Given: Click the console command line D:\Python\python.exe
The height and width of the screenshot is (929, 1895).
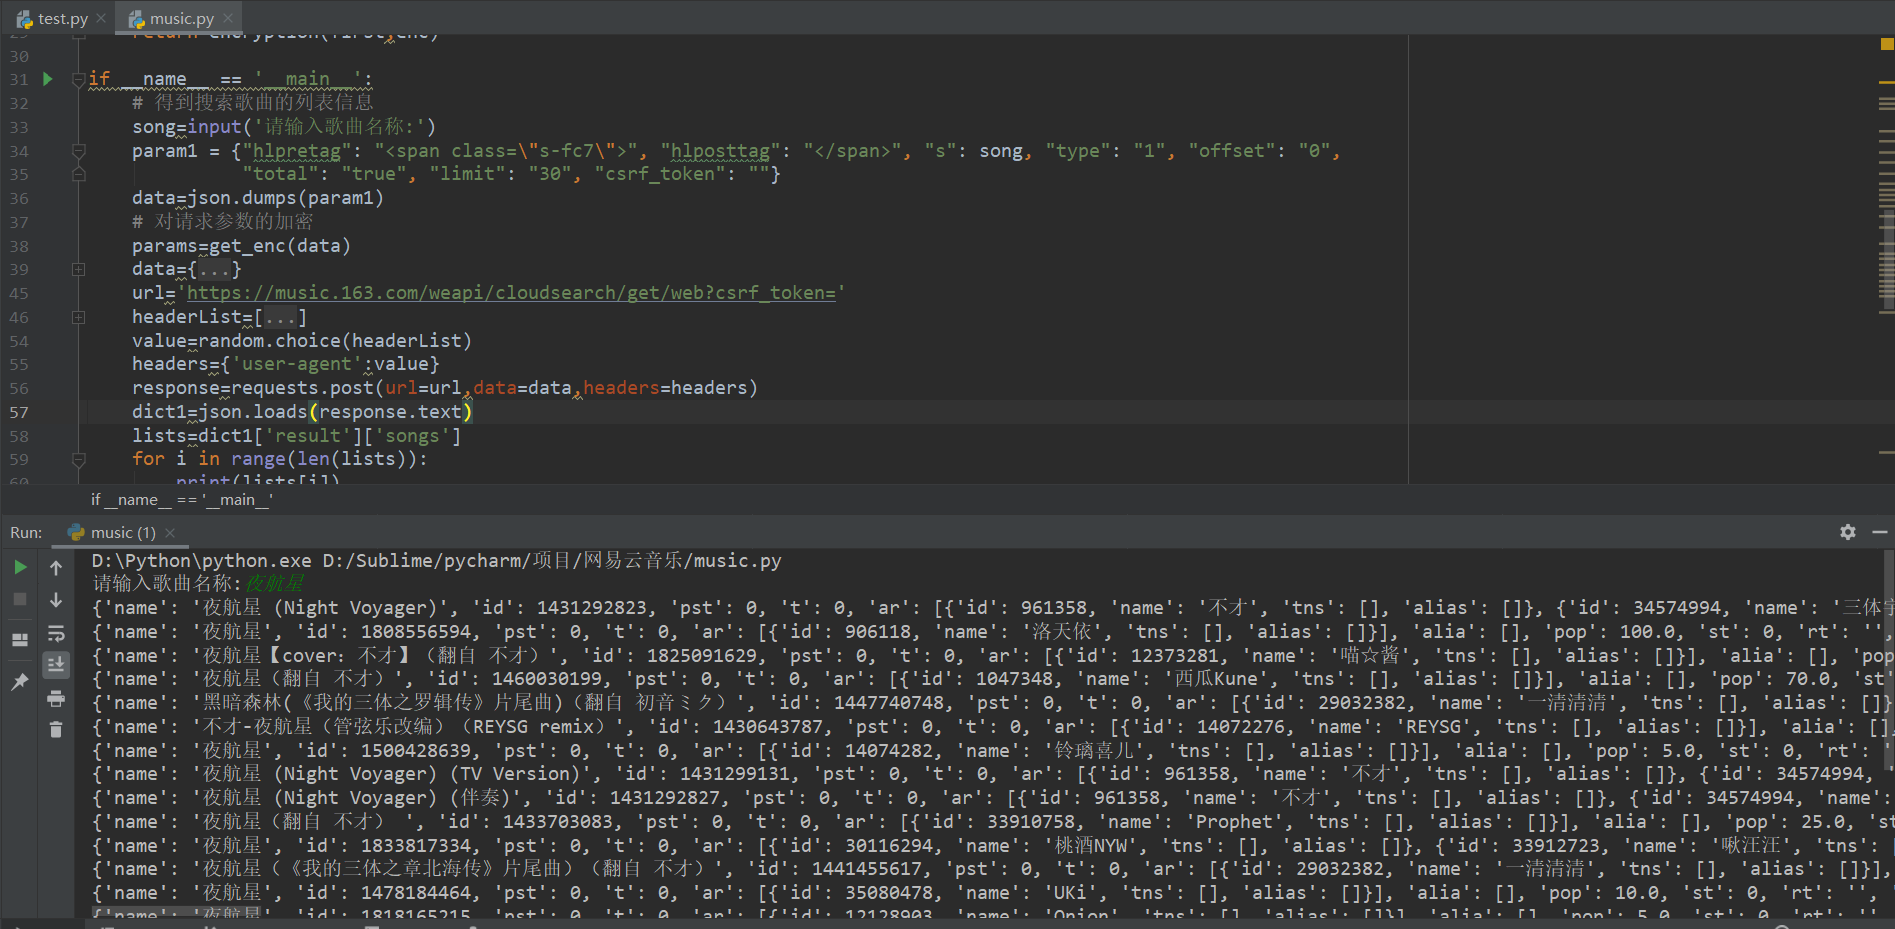Looking at the screenshot, I should pyautogui.click(x=436, y=561).
